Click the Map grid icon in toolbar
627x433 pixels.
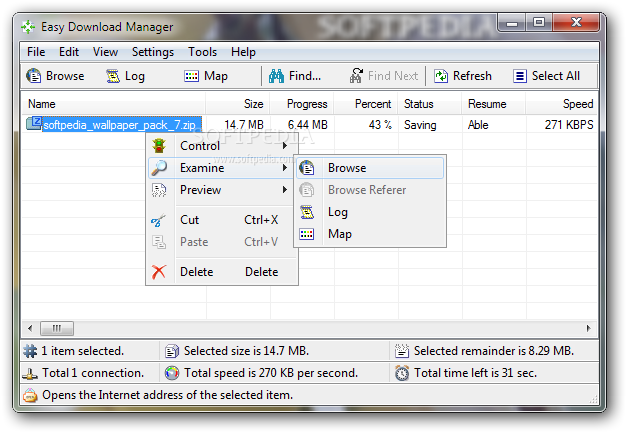191,76
